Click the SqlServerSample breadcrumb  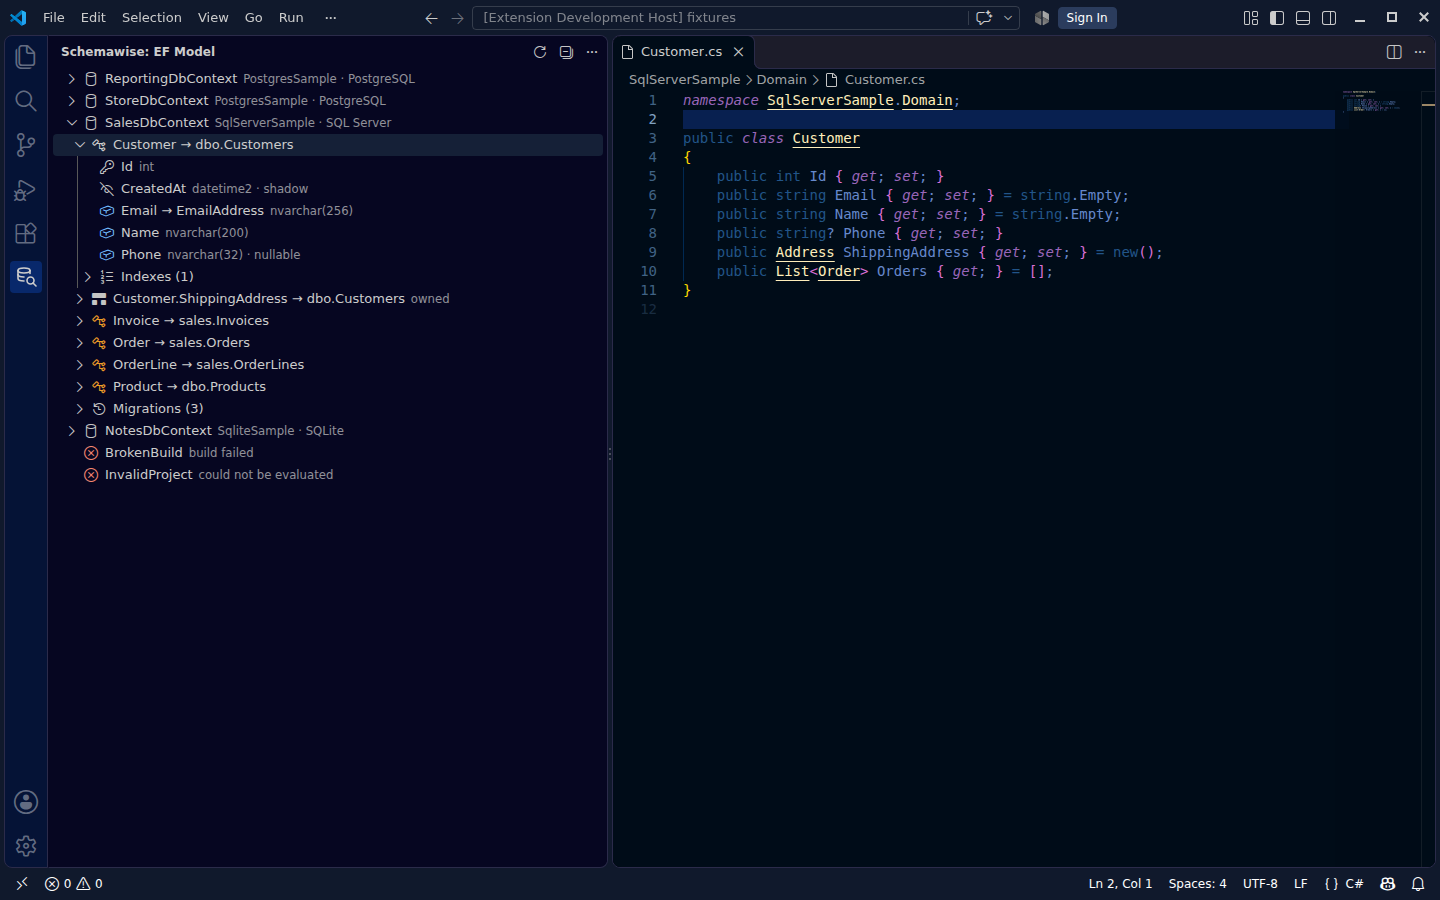point(685,80)
